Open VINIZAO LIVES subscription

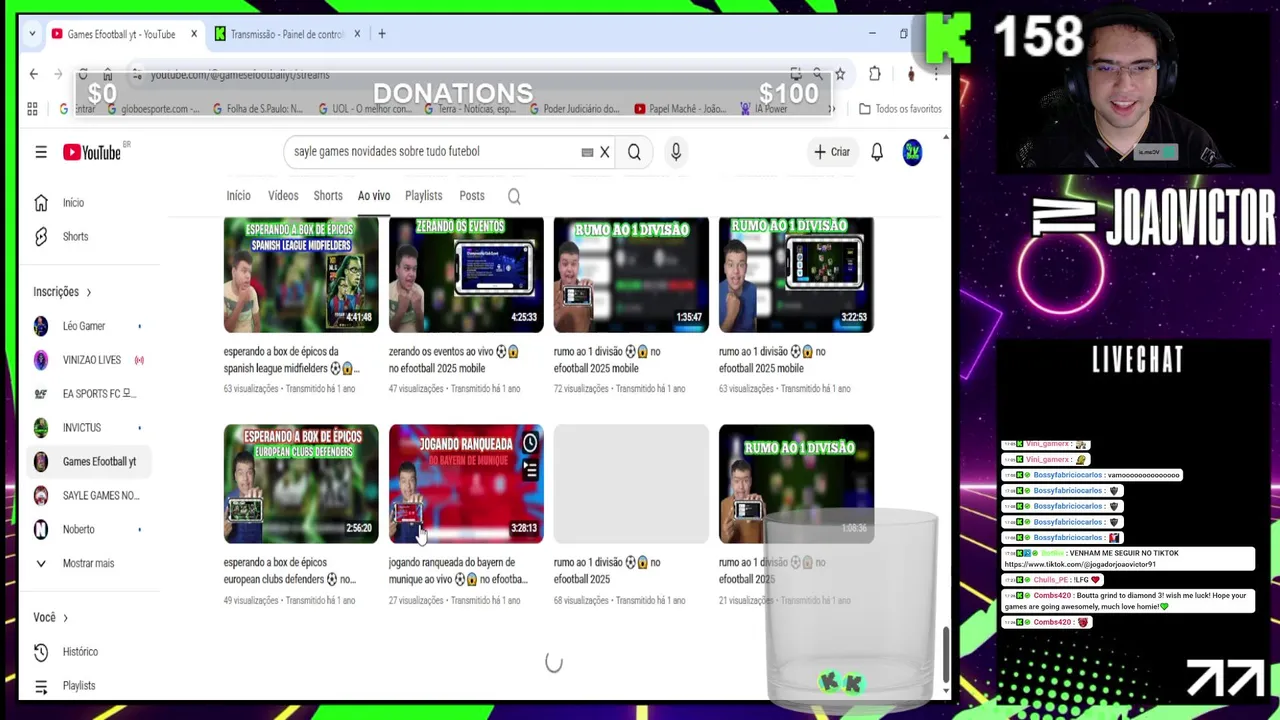click(x=90, y=360)
